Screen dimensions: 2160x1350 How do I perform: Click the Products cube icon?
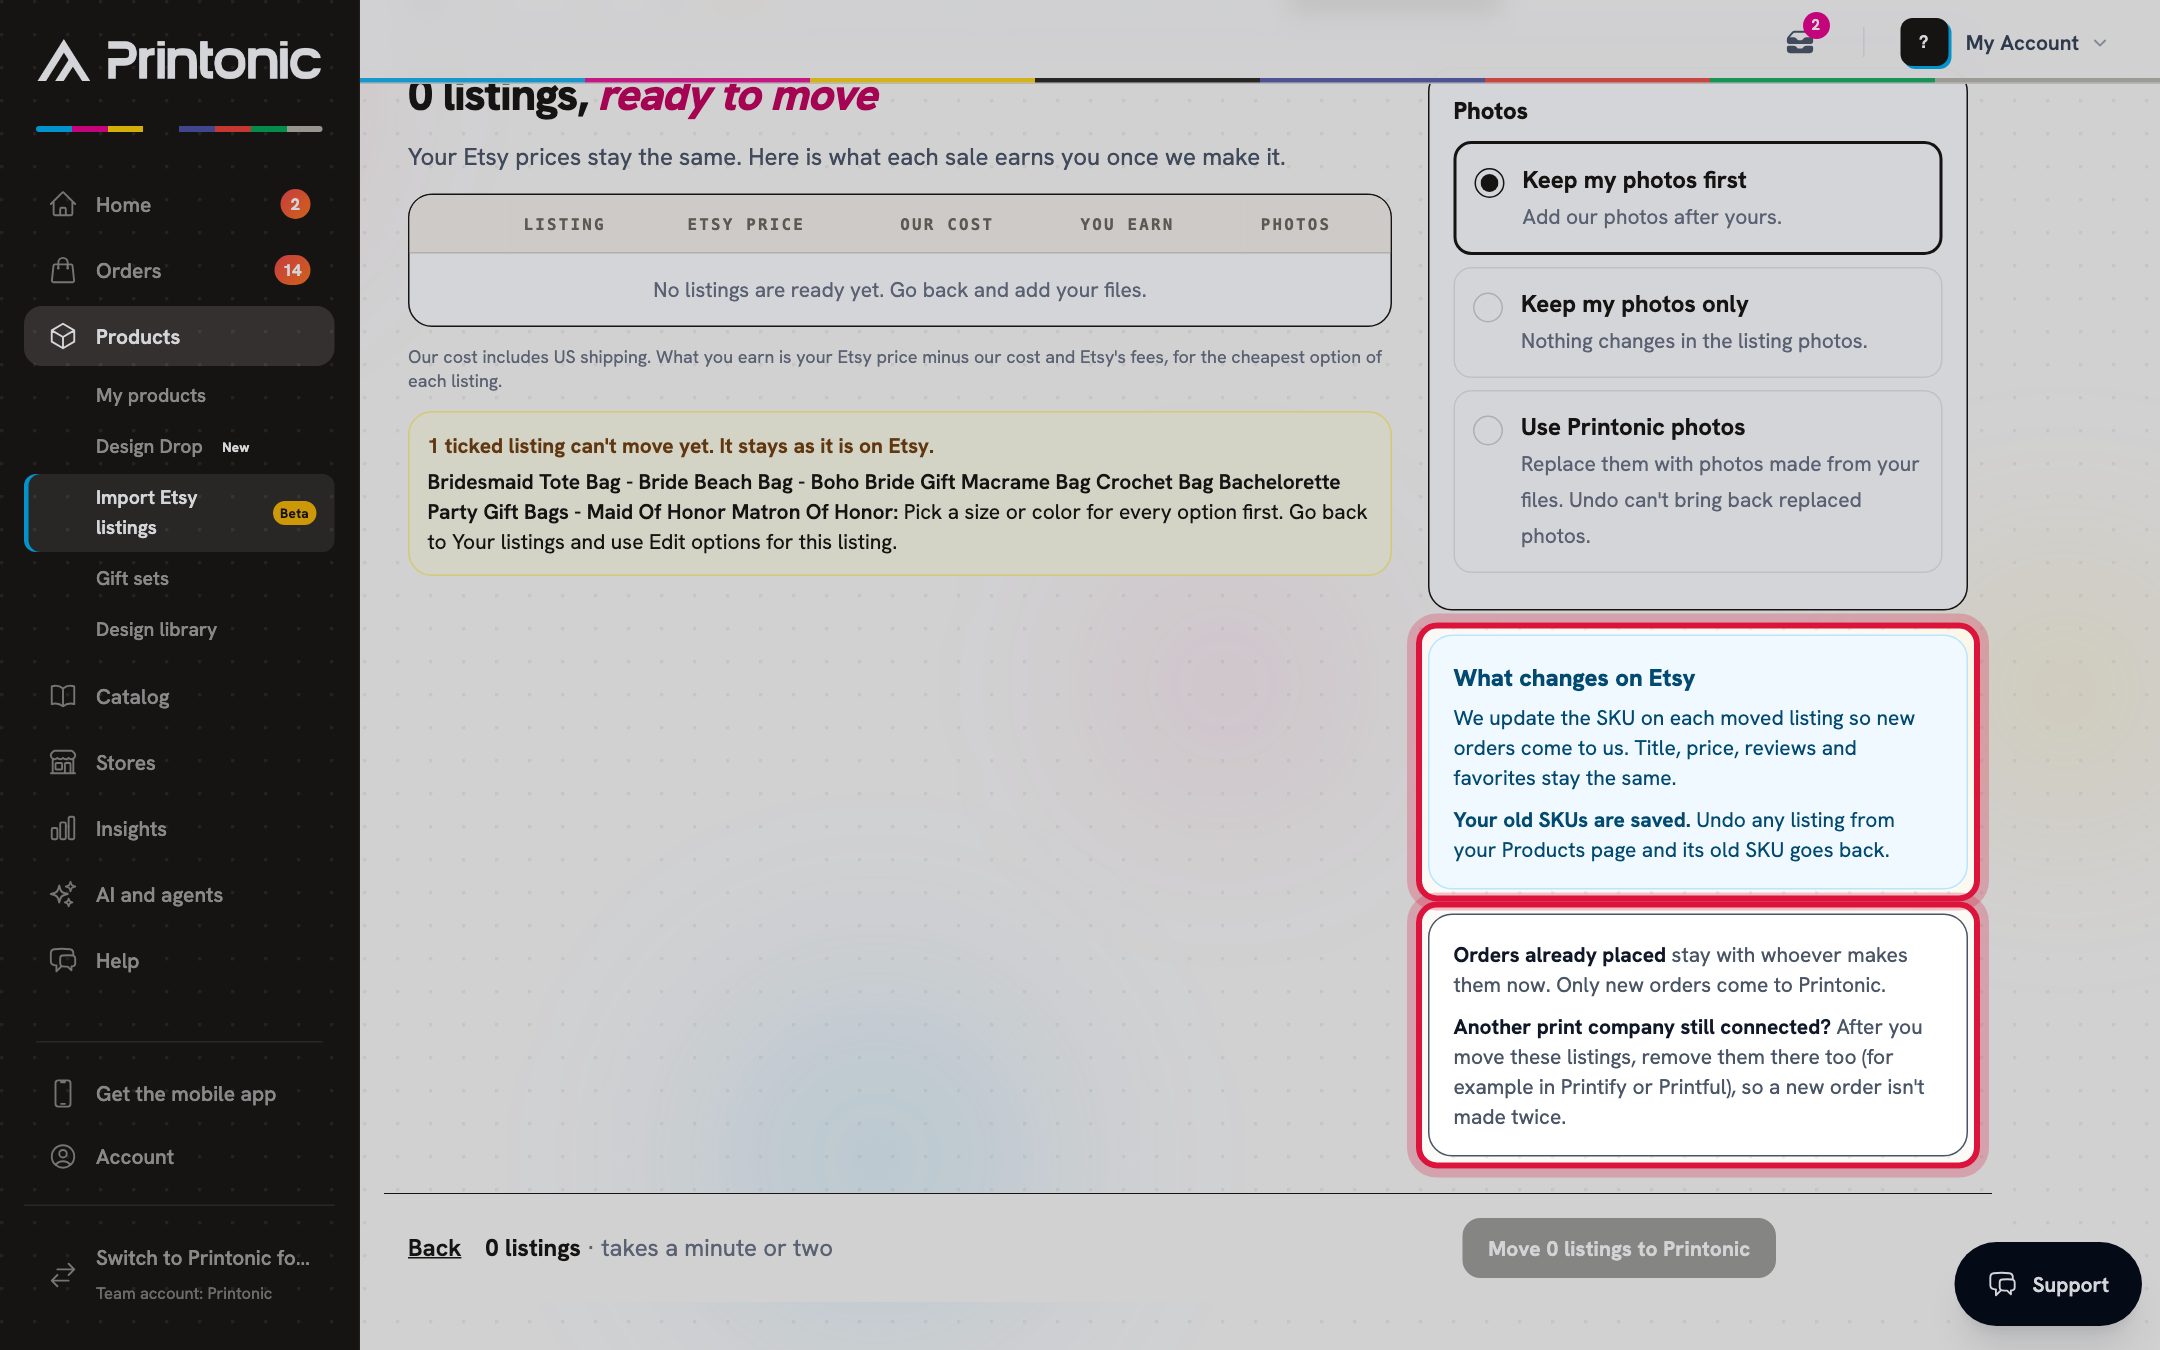63,336
